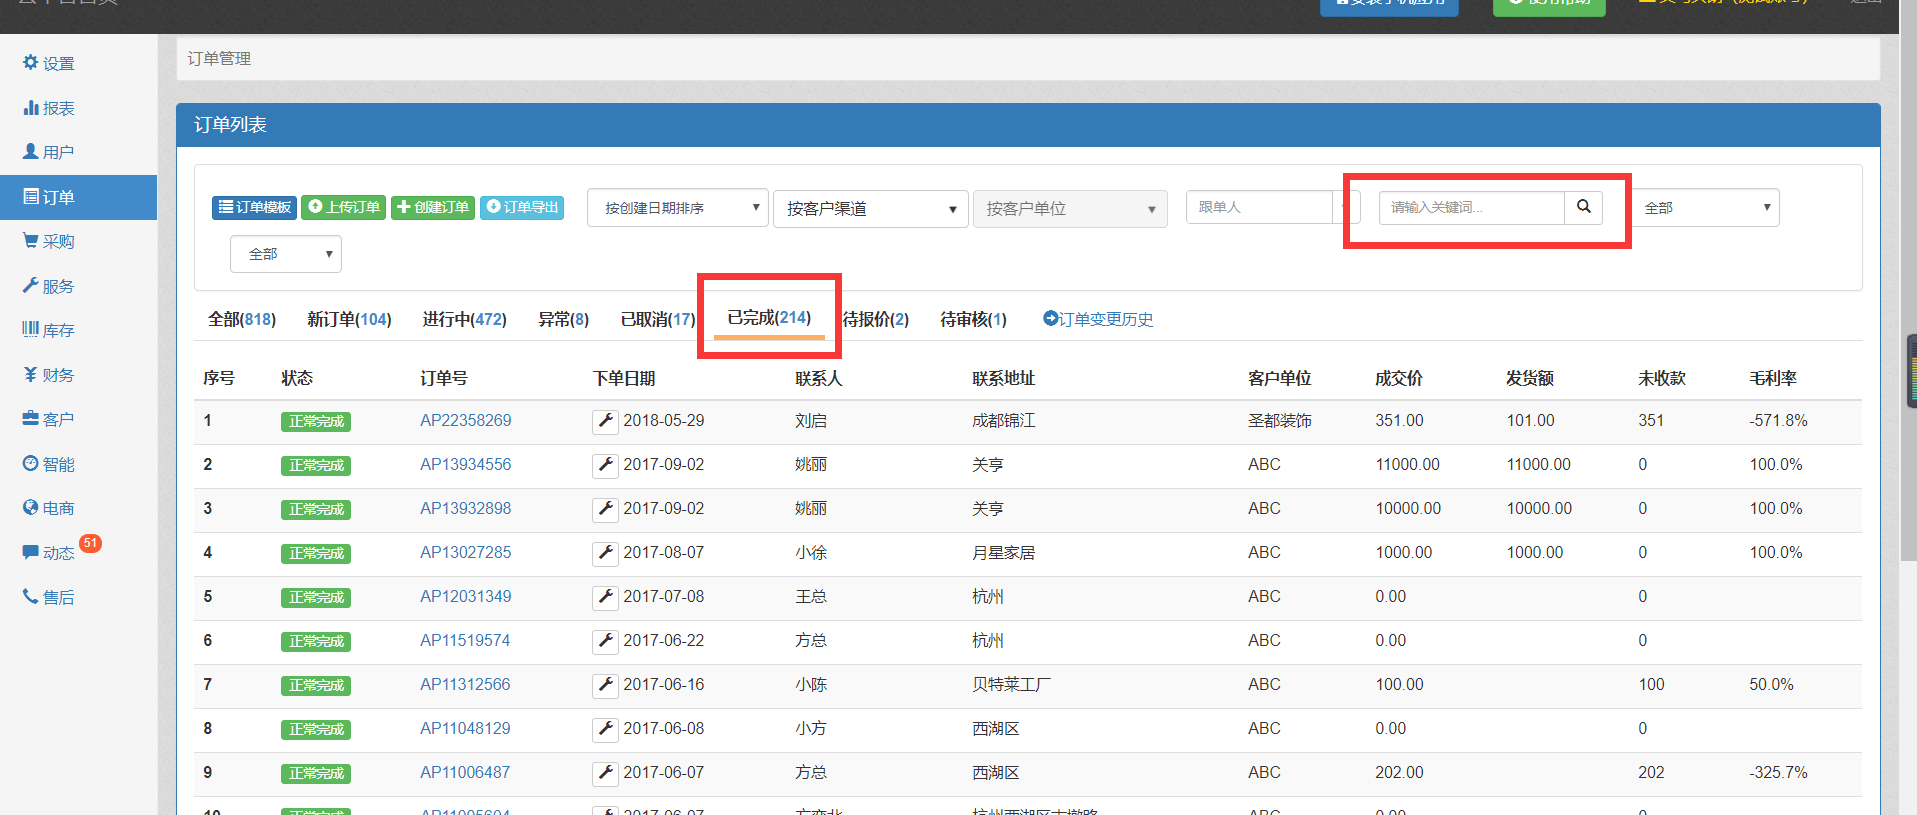Open 智能 in sidebar
This screenshot has height=815, width=1917.
point(49,464)
